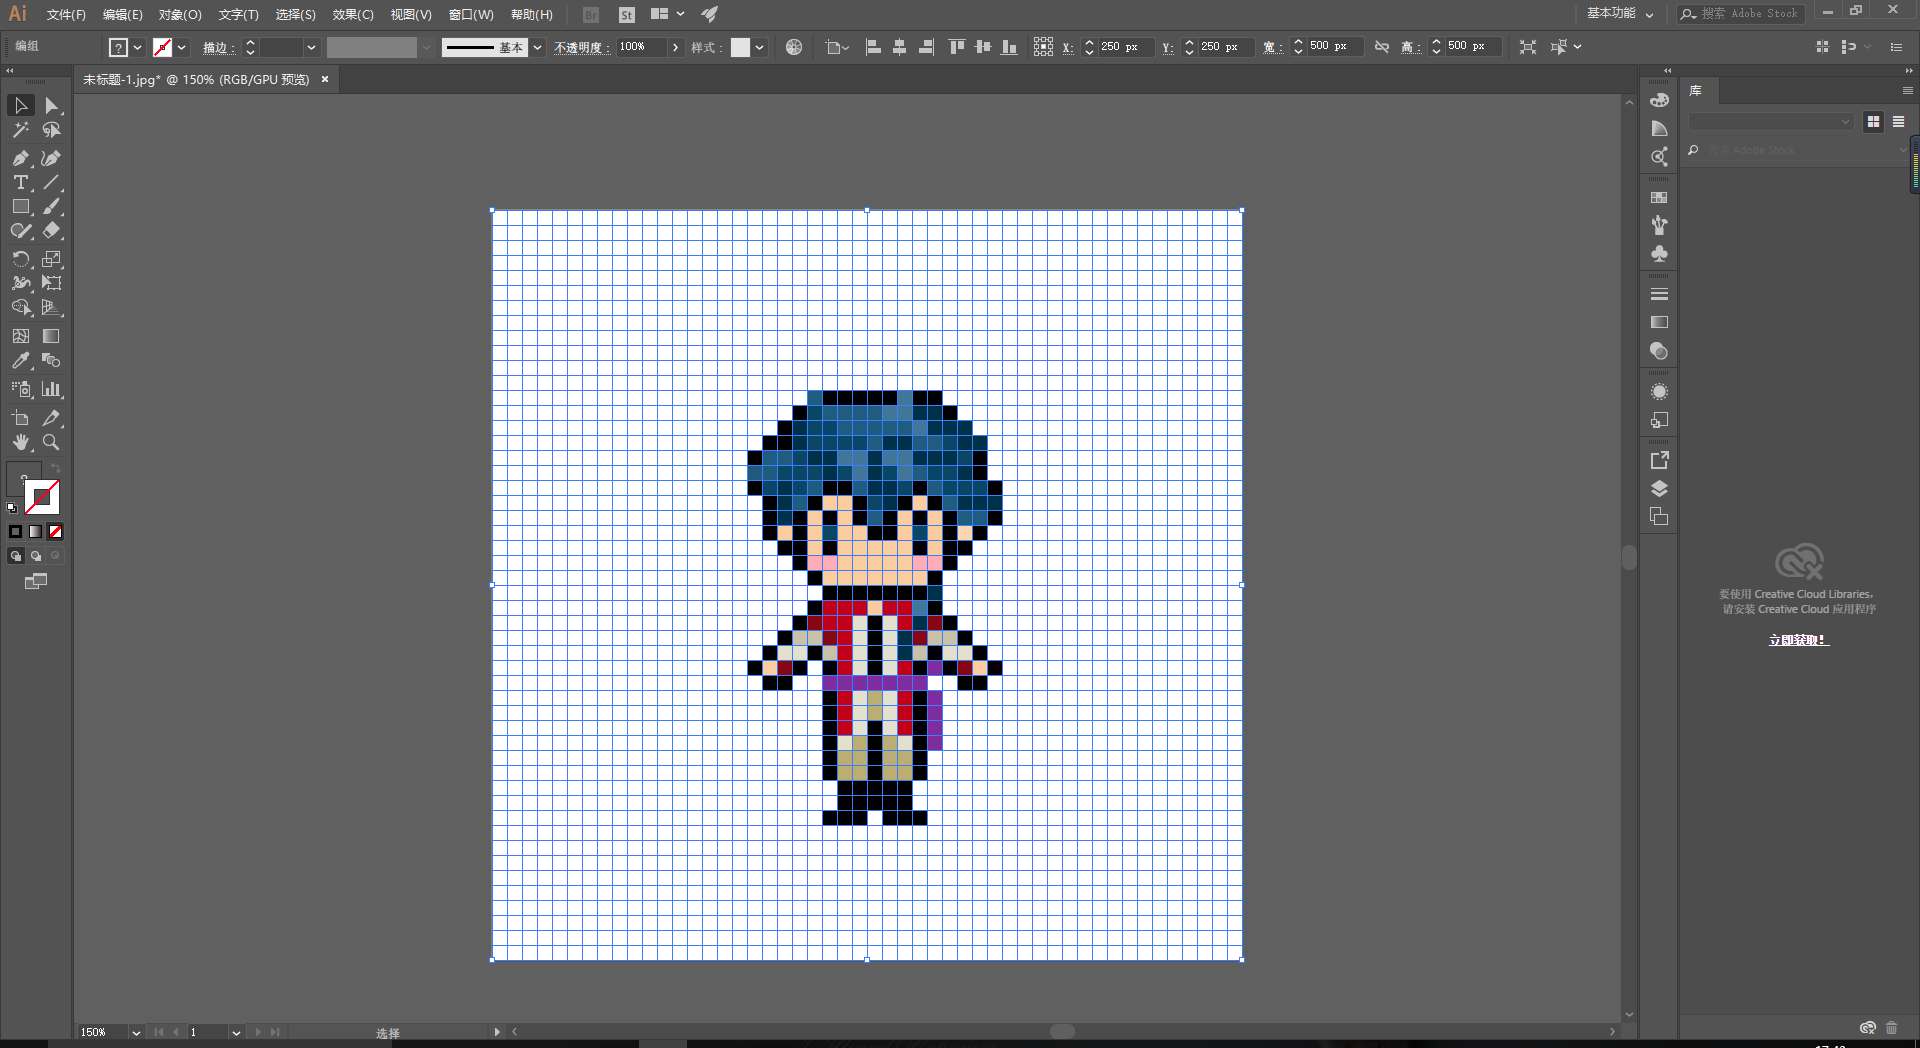
Task: Choose the Rotate tool
Action: (x=21, y=259)
